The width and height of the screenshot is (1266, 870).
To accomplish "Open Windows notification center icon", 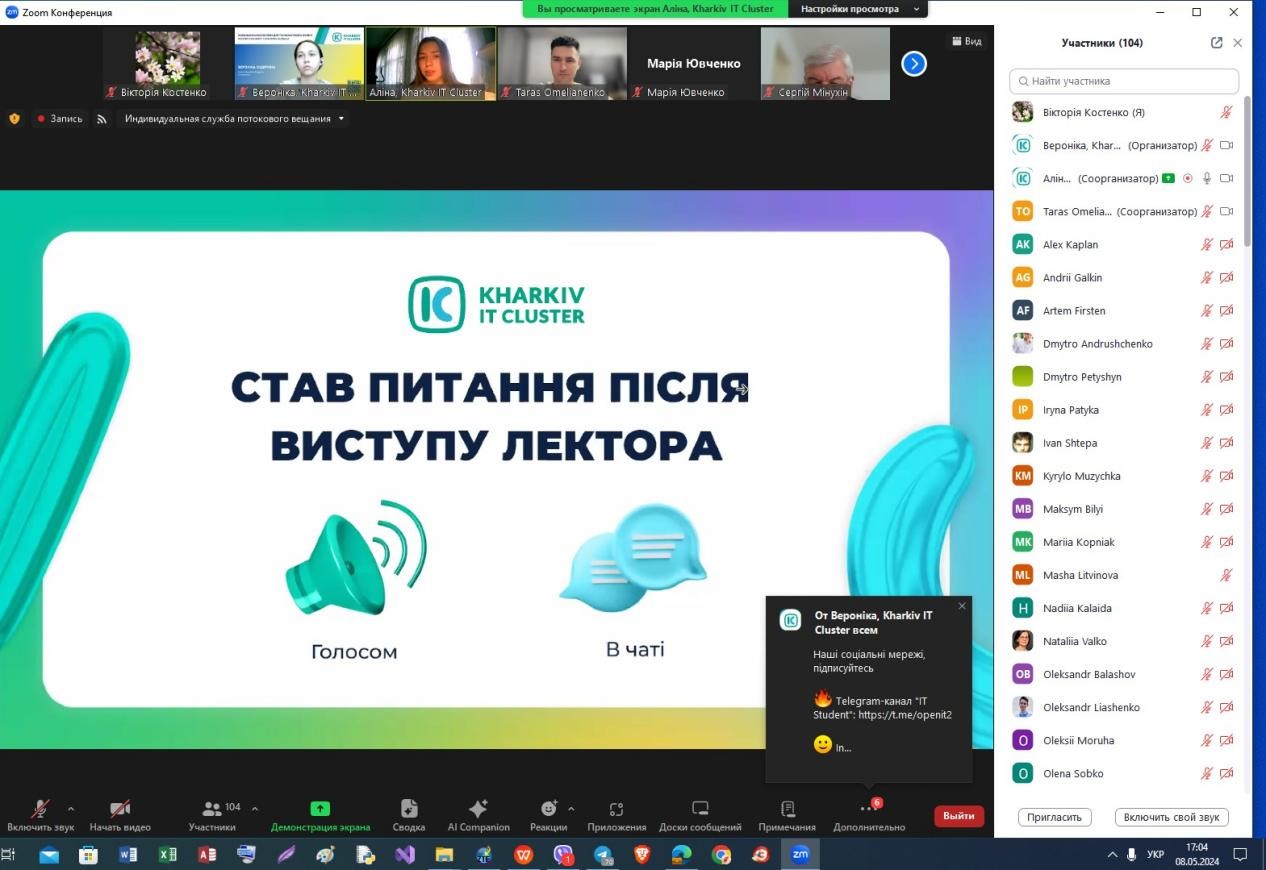I will (x=1240, y=855).
